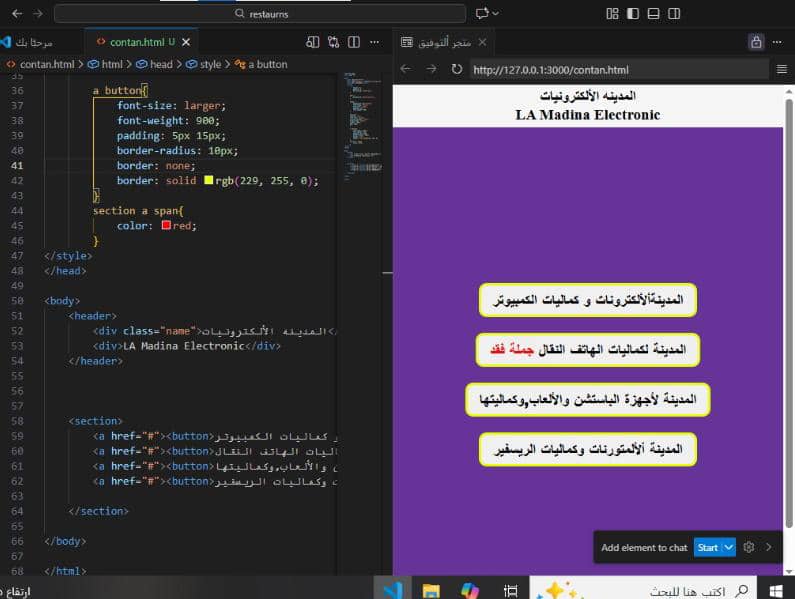This screenshot has width=795, height=599.
Task: Toggle the bottom panel visibility
Action: click(654, 14)
